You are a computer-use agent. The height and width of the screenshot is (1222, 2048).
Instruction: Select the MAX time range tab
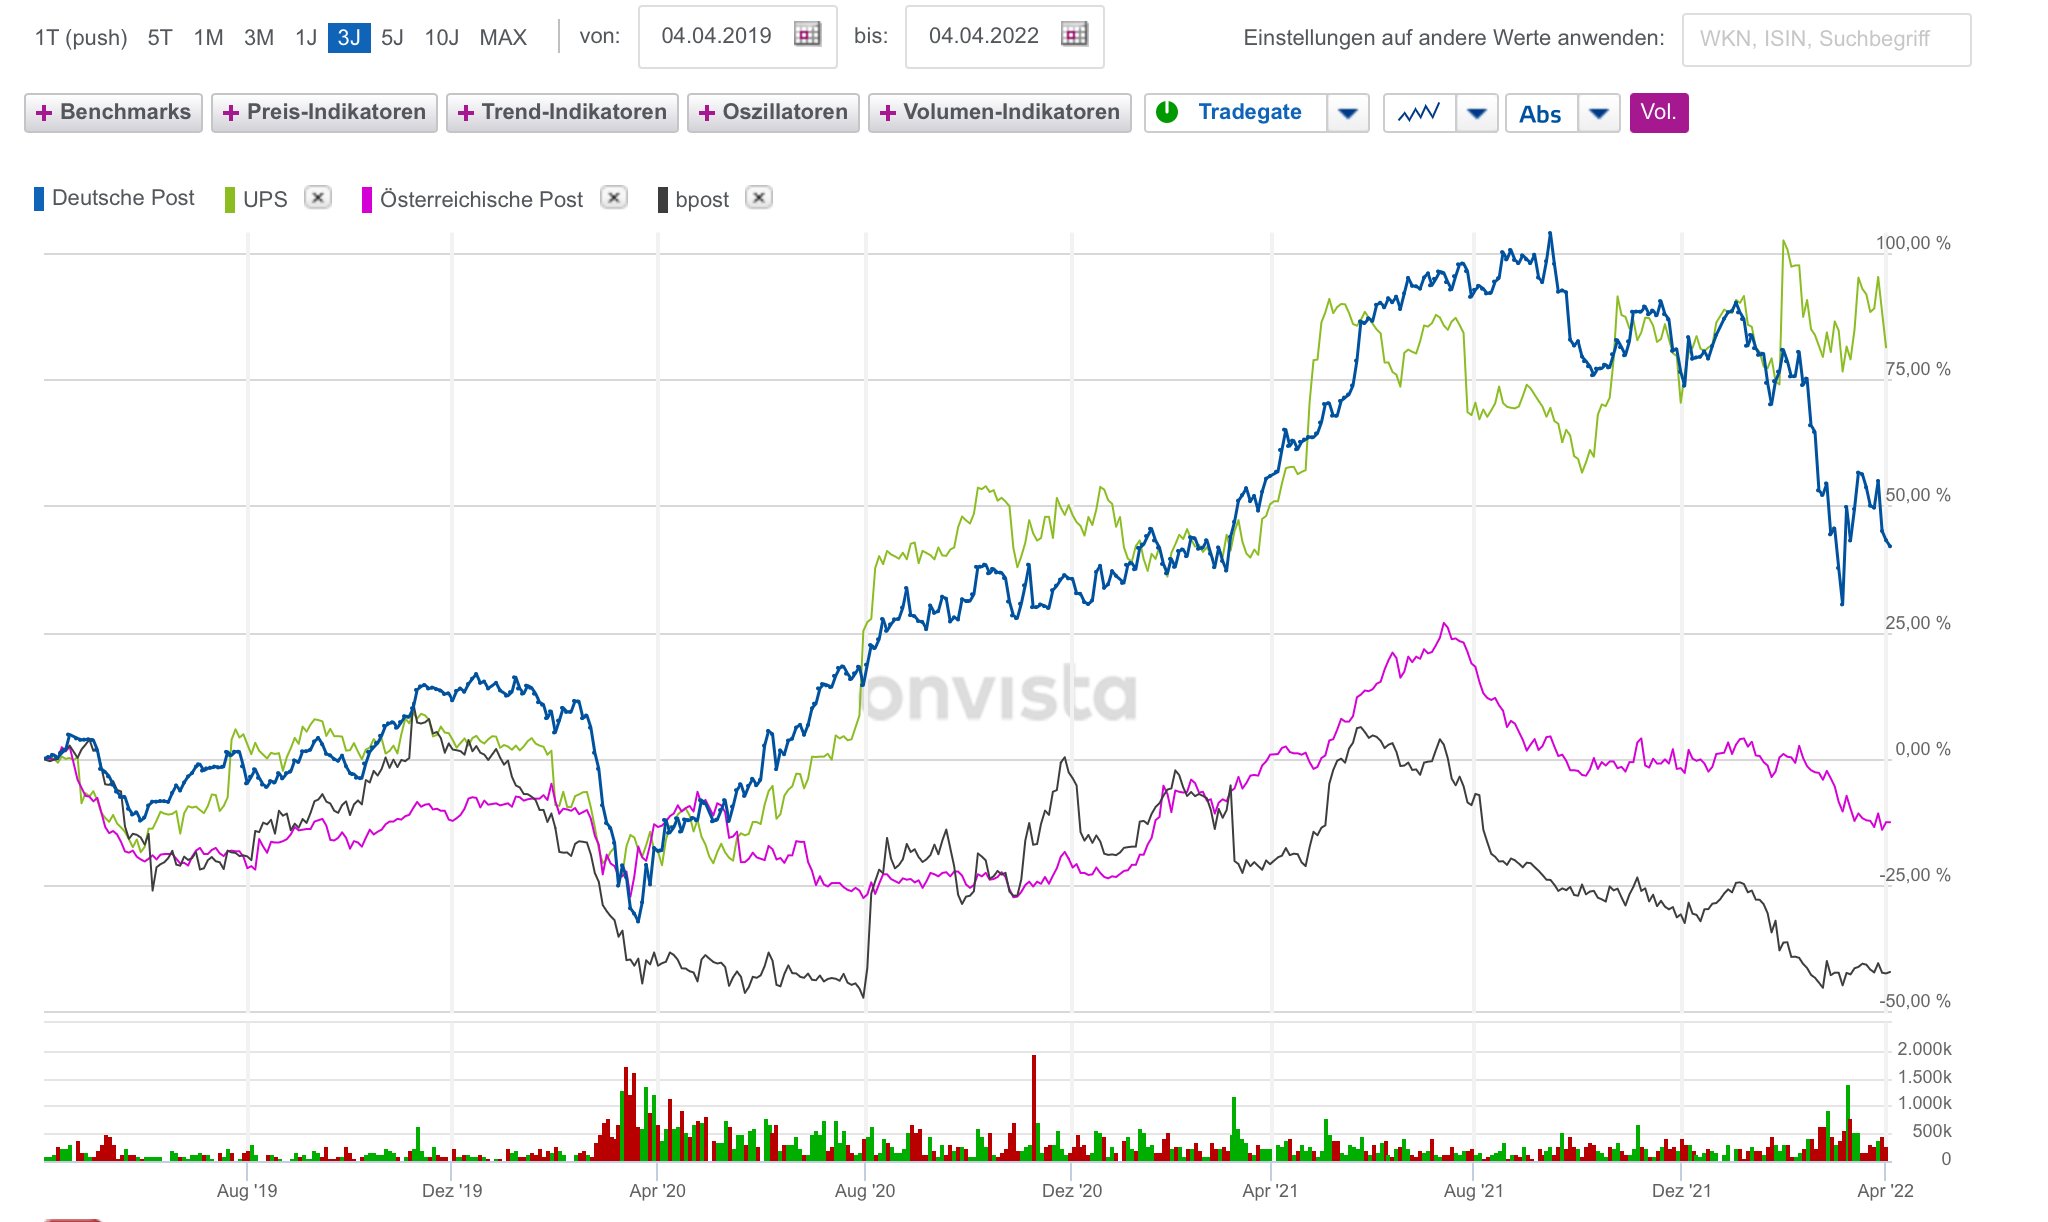(x=502, y=38)
